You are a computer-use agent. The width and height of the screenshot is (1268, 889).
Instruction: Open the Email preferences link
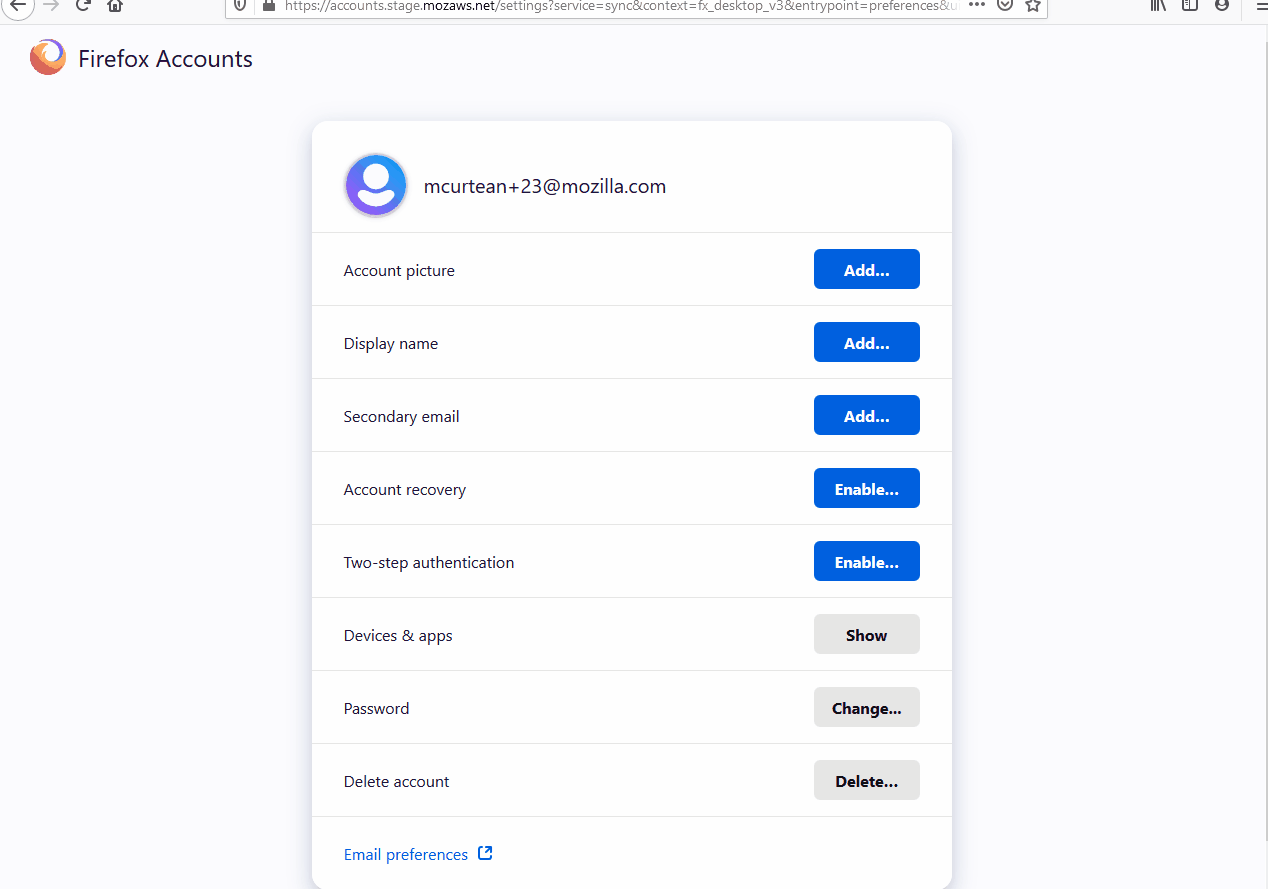pyautogui.click(x=406, y=854)
